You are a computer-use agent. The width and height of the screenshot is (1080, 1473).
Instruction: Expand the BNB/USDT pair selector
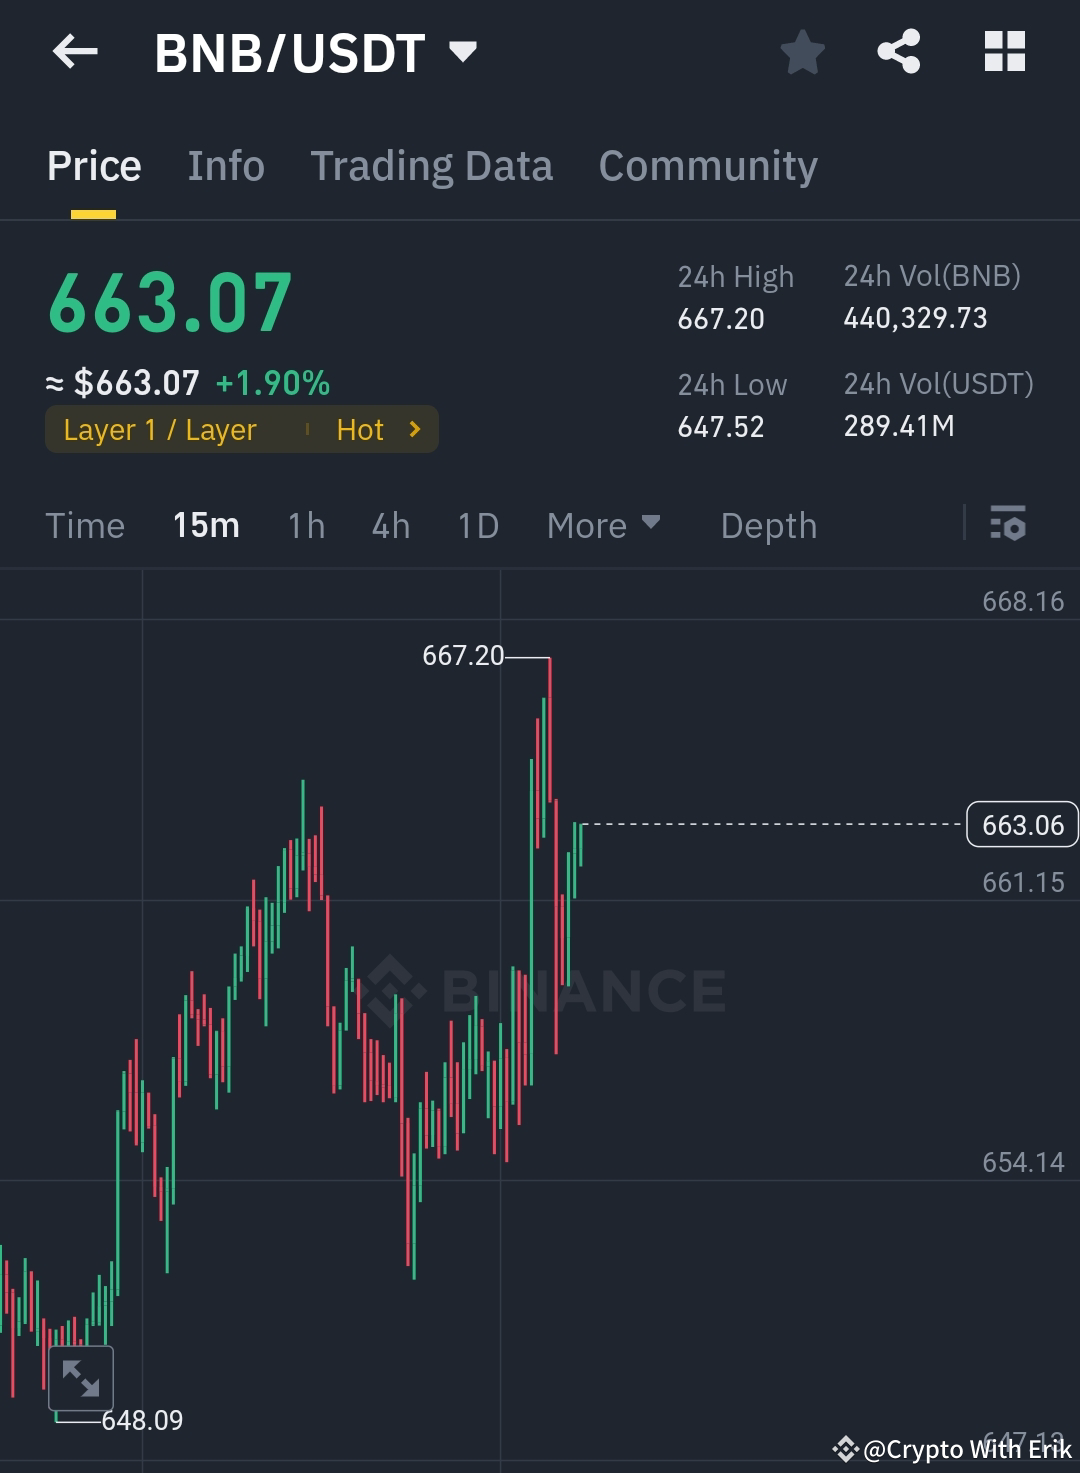click(x=462, y=52)
